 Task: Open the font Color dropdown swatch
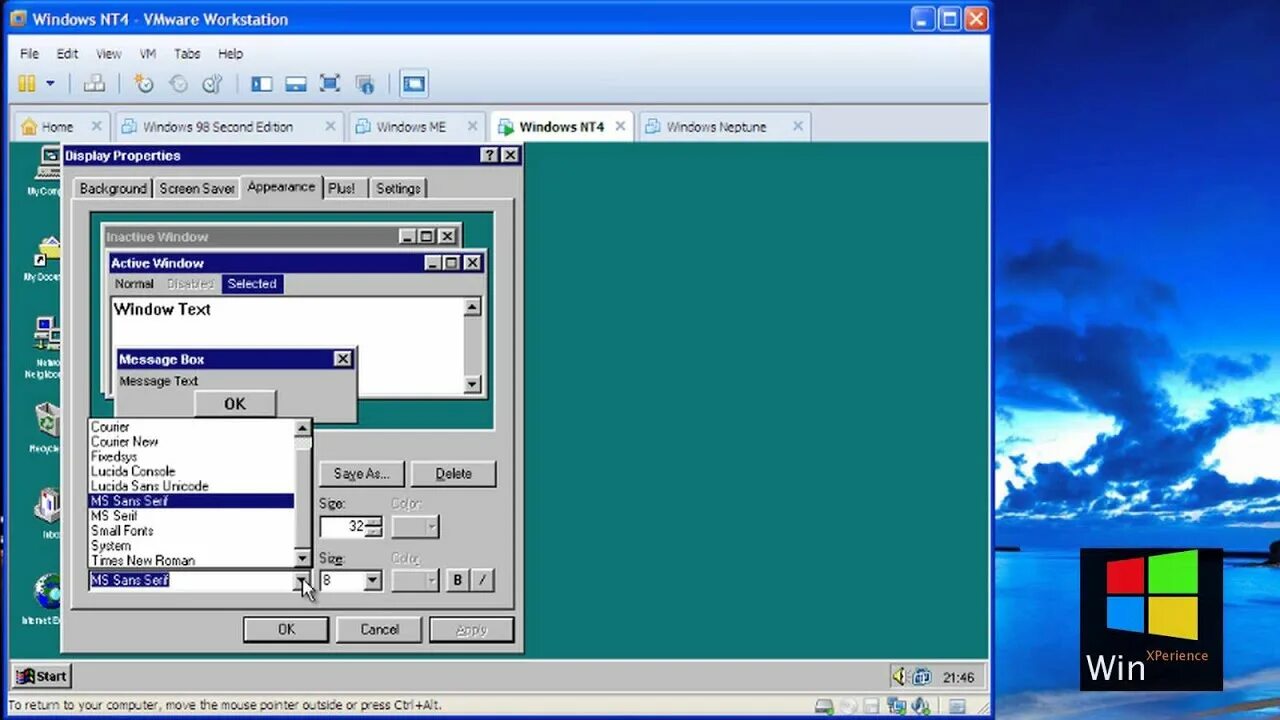(415, 580)
